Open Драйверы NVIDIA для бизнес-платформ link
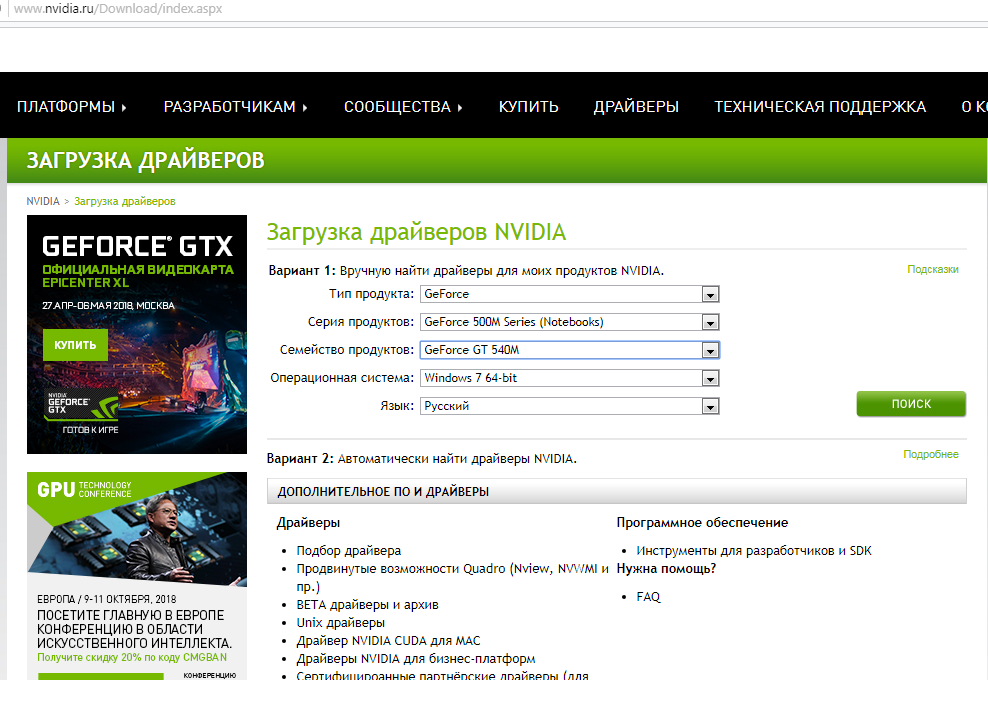The width and height of the screenshot is (988, 728). click(416, 659)
